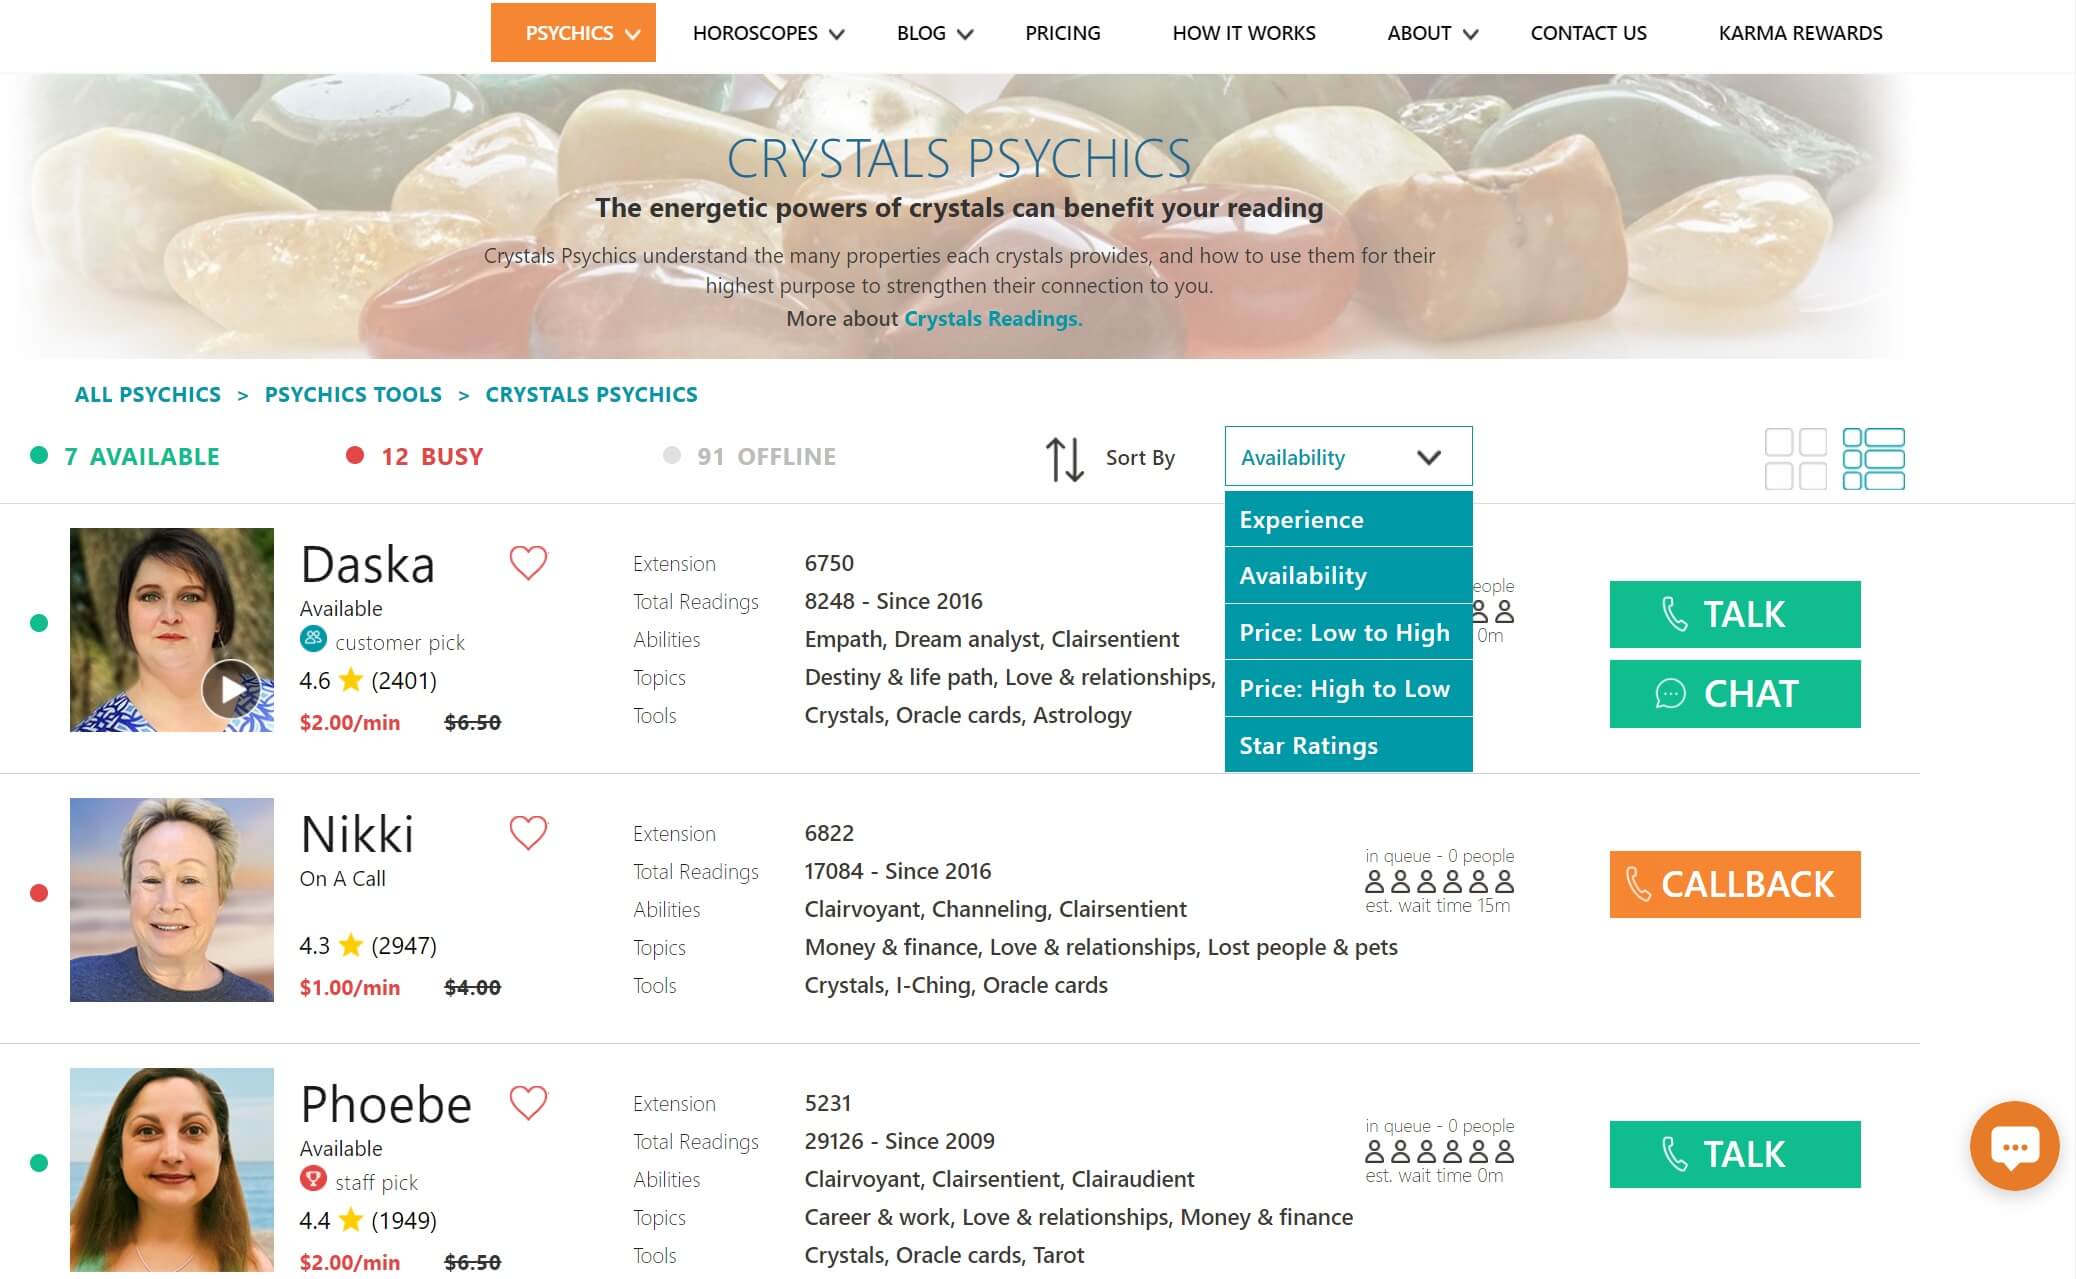Screen dimensions: 2076x1279
Task: Switch to list view layout
Action: (x=1873, y=459)
